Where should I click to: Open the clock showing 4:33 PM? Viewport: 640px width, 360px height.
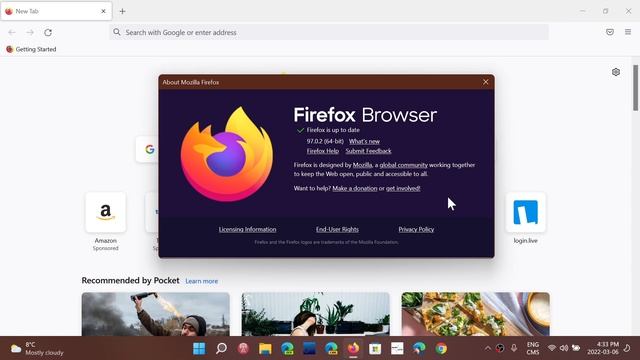click(603, 349)
